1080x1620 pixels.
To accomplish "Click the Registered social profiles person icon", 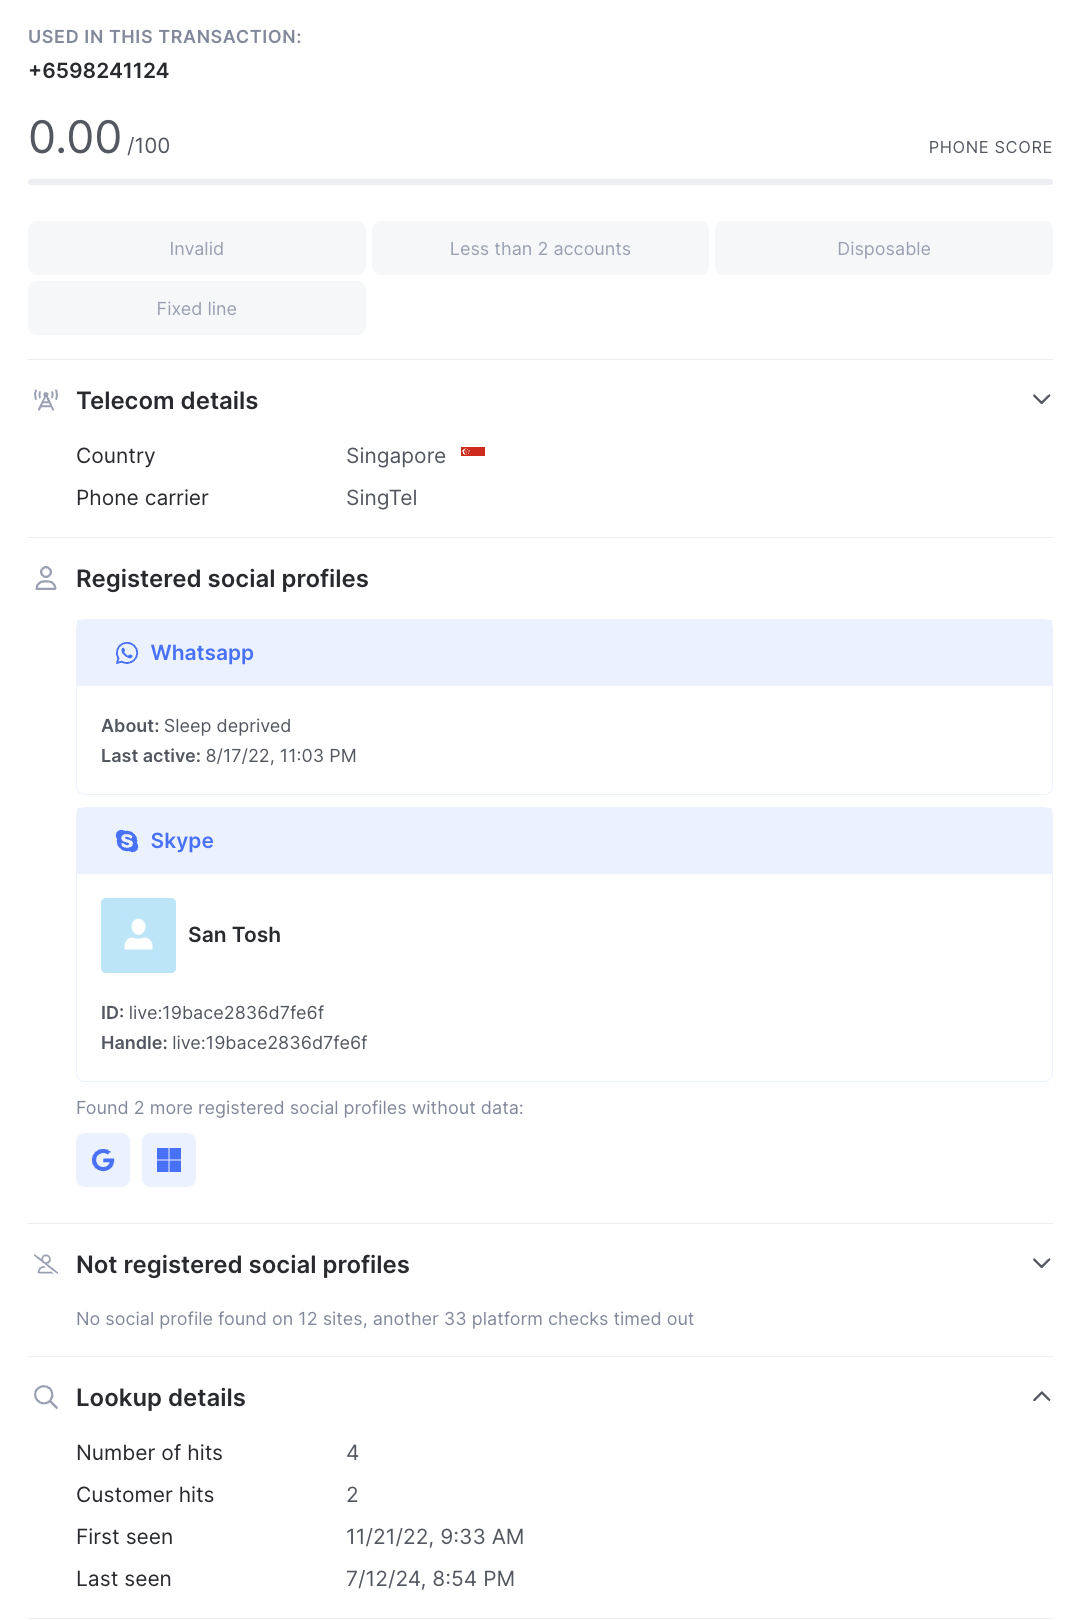I will (46, 579).
